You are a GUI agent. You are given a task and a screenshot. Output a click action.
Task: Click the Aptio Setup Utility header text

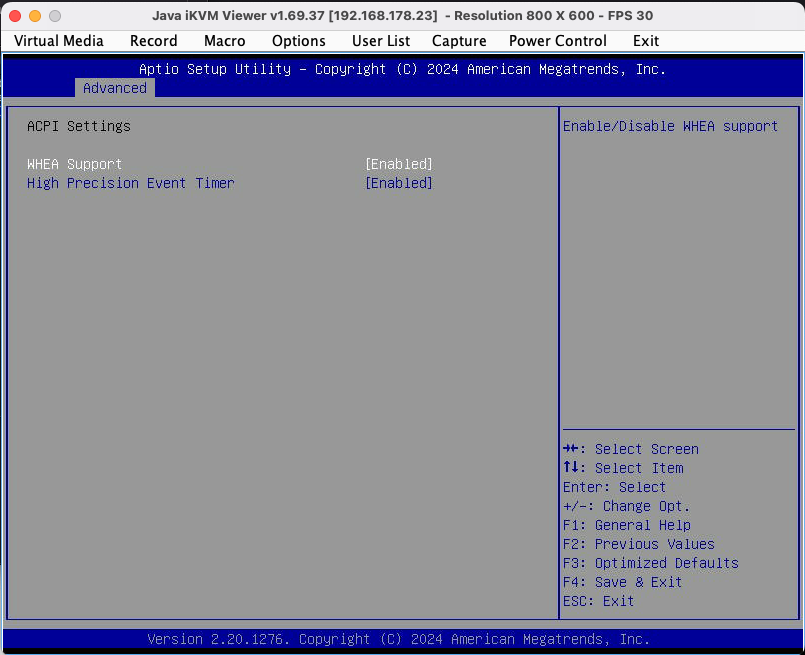pos(402,69)
